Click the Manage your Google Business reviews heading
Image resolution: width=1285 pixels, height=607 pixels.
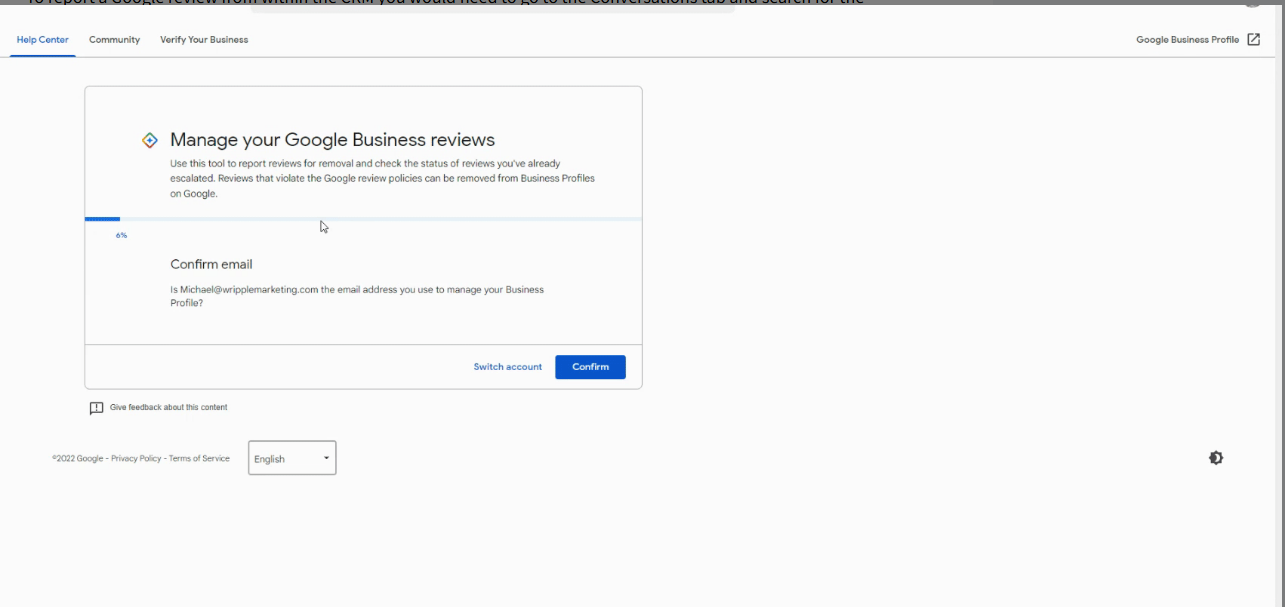coord(332,140)
